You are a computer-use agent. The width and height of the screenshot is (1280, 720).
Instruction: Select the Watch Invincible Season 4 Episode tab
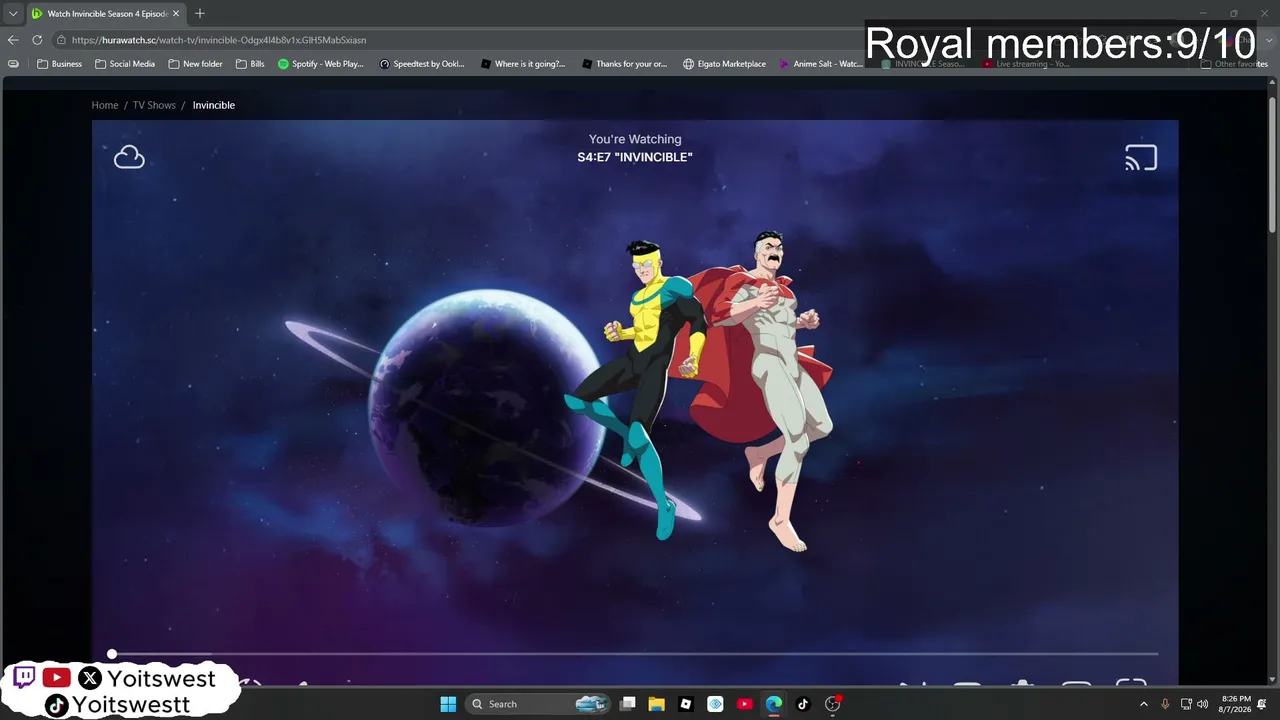coord(105,14)
